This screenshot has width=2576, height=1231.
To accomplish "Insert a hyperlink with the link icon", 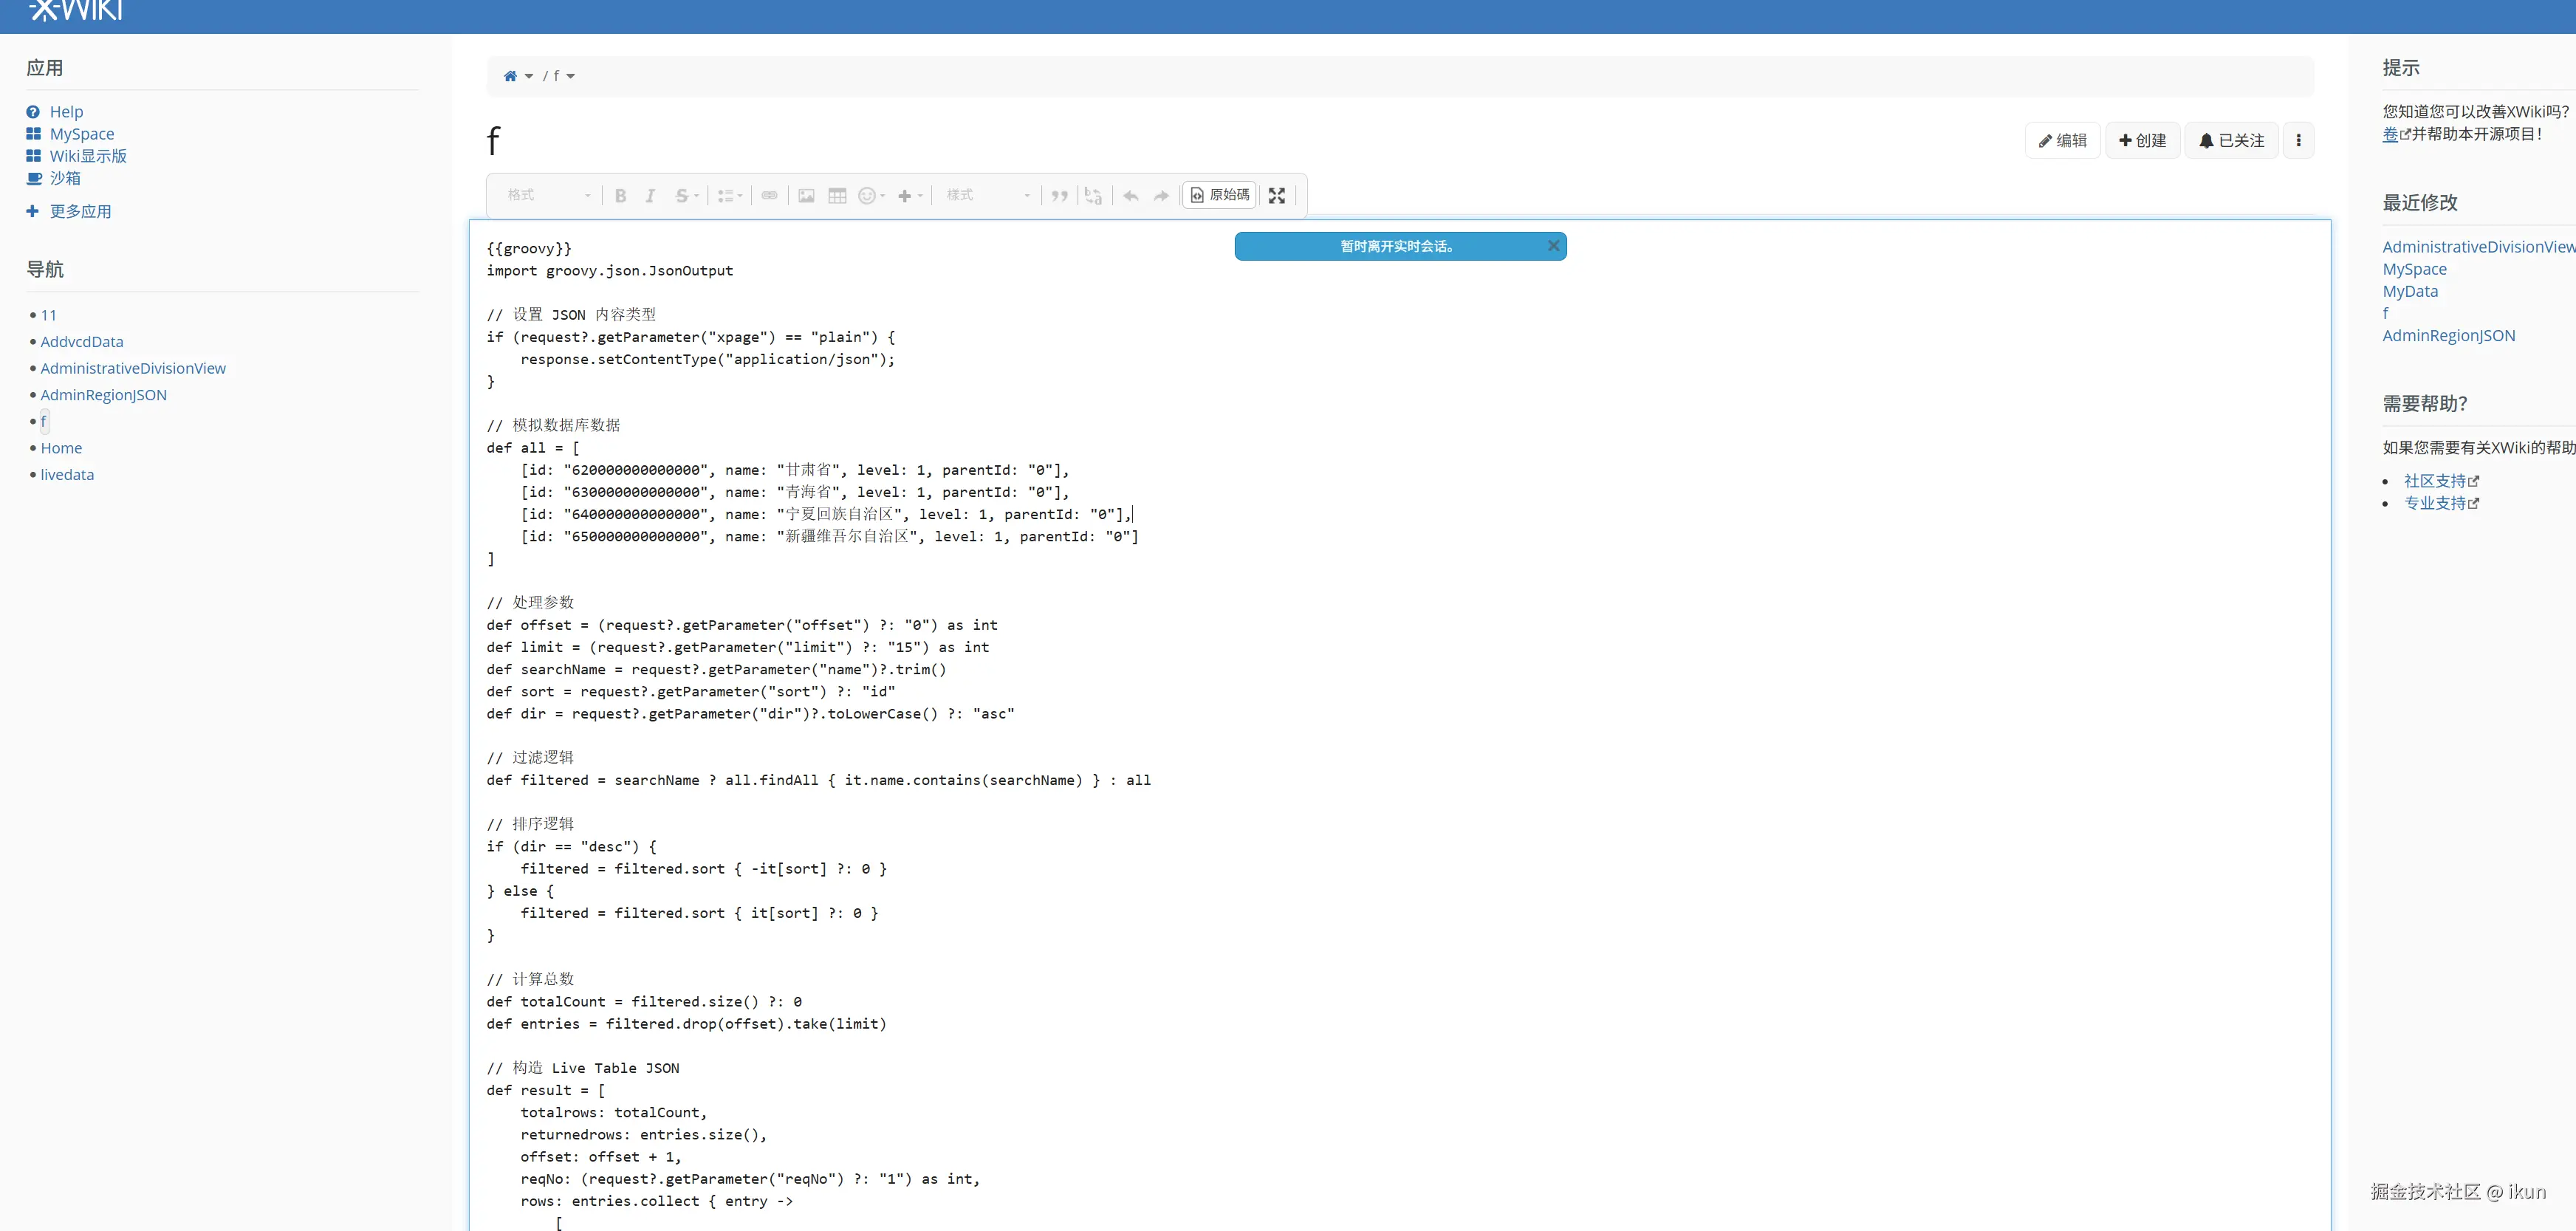I will [769, 196].
